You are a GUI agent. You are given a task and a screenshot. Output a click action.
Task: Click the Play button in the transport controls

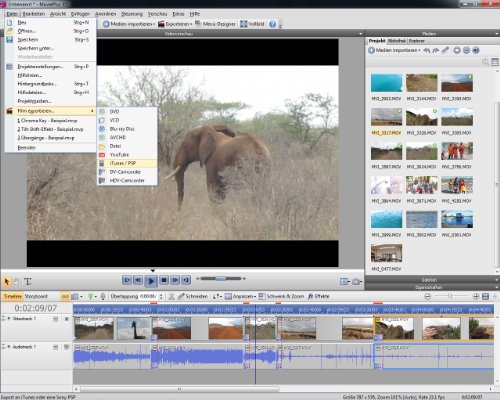tap(151, 281)
